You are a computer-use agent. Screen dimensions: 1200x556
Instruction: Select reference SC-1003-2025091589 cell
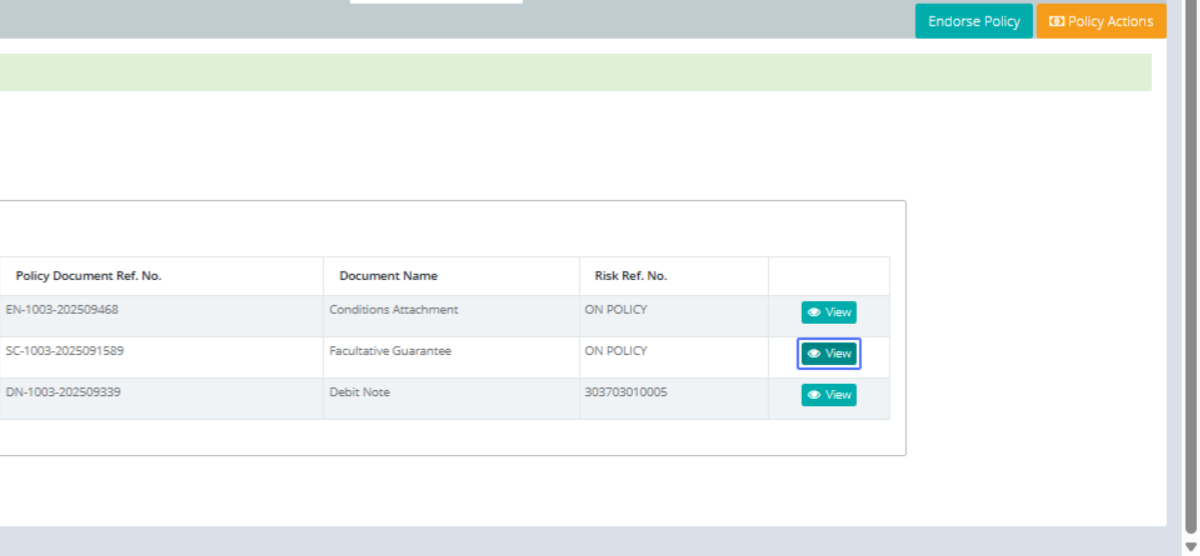tap(65, 351)
